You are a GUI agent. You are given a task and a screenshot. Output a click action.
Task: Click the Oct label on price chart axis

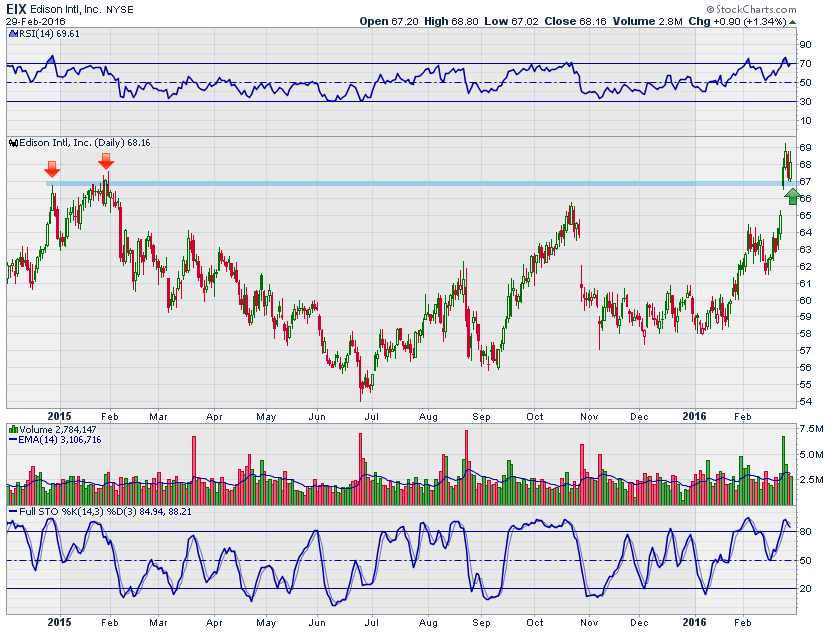535,417
